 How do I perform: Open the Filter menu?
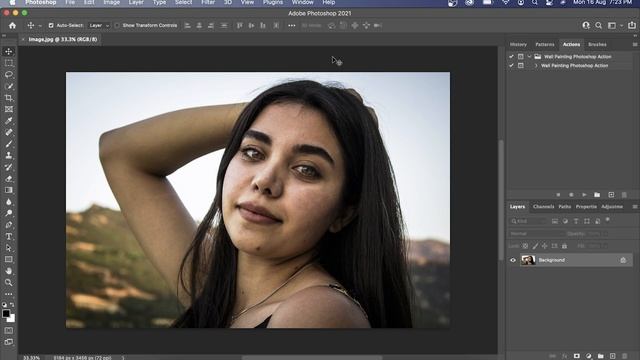click(x=208, y=2)
